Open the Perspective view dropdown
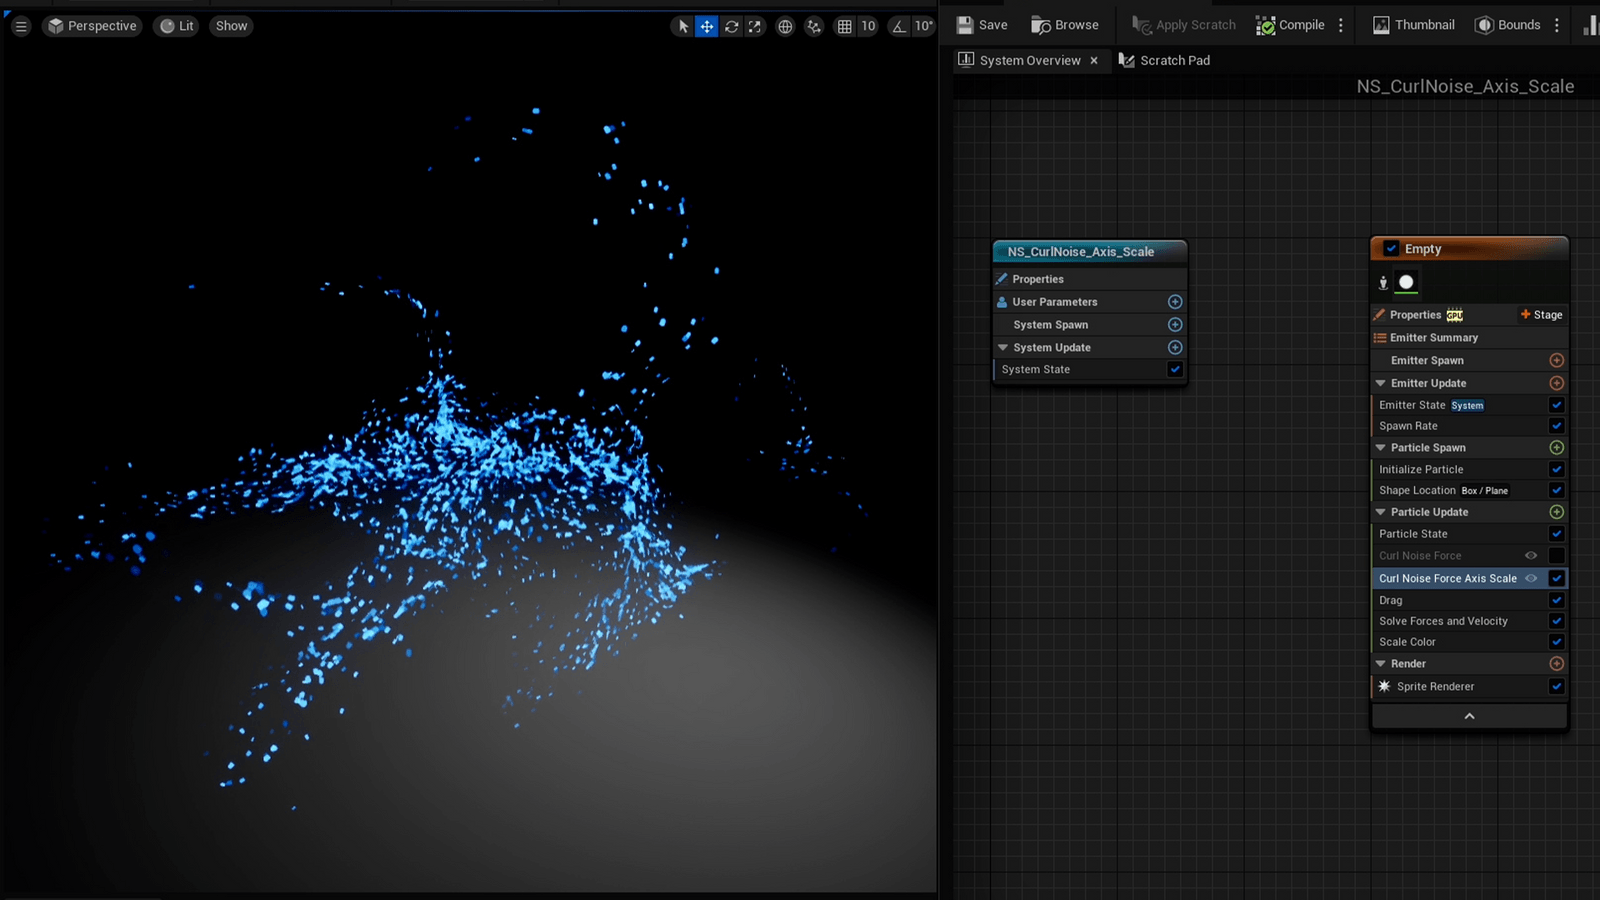This screenshot has height=900, width=1600. coord(92,26)
